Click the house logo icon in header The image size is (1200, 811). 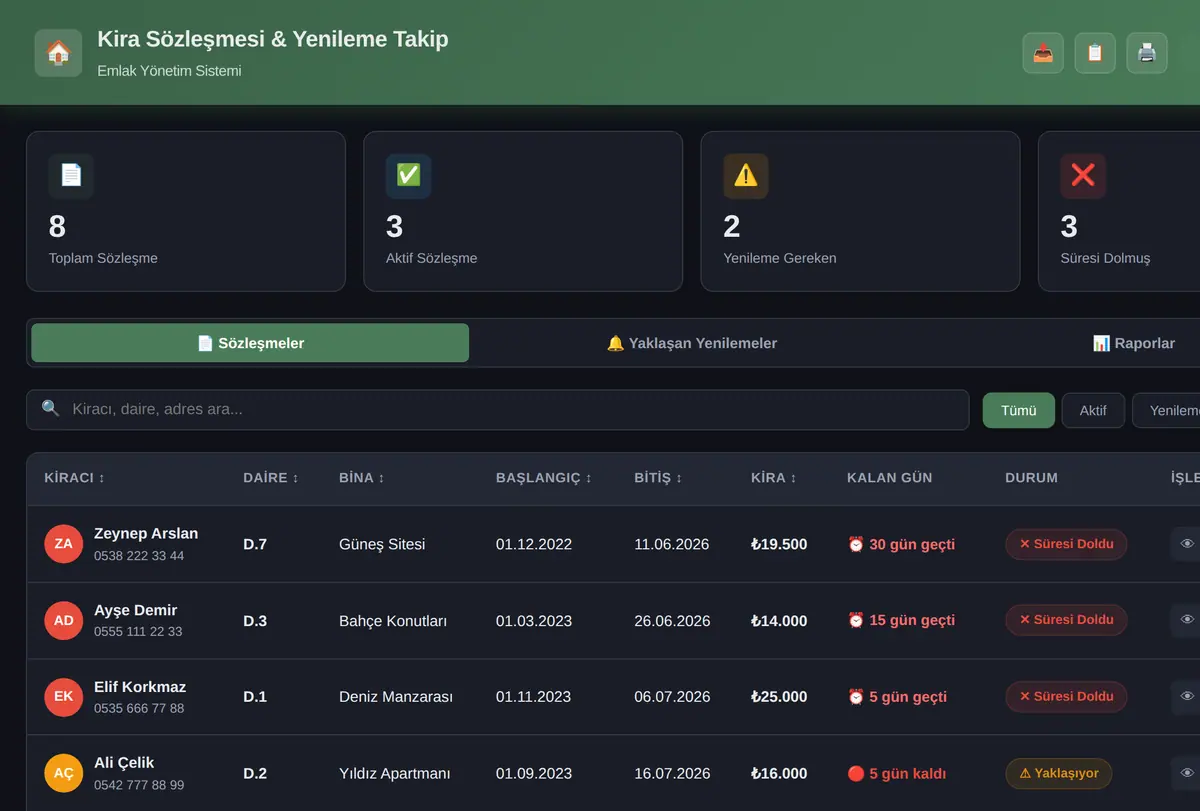58,53
